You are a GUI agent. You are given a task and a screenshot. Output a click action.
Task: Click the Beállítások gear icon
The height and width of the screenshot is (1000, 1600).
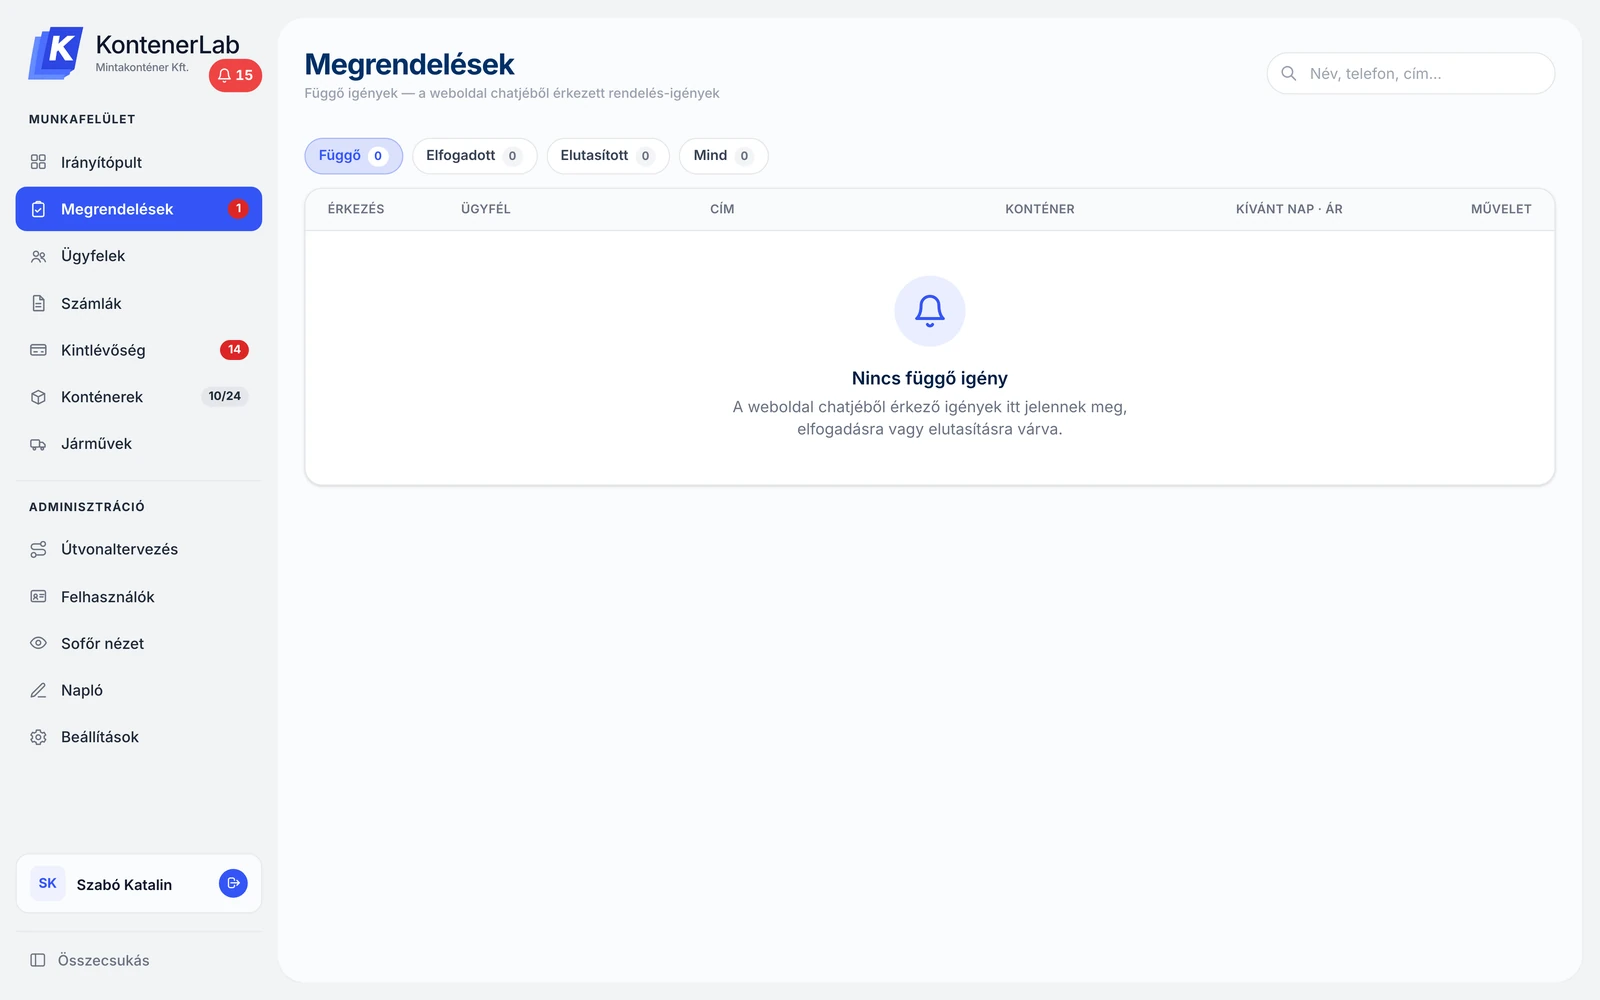coord(38,737)
